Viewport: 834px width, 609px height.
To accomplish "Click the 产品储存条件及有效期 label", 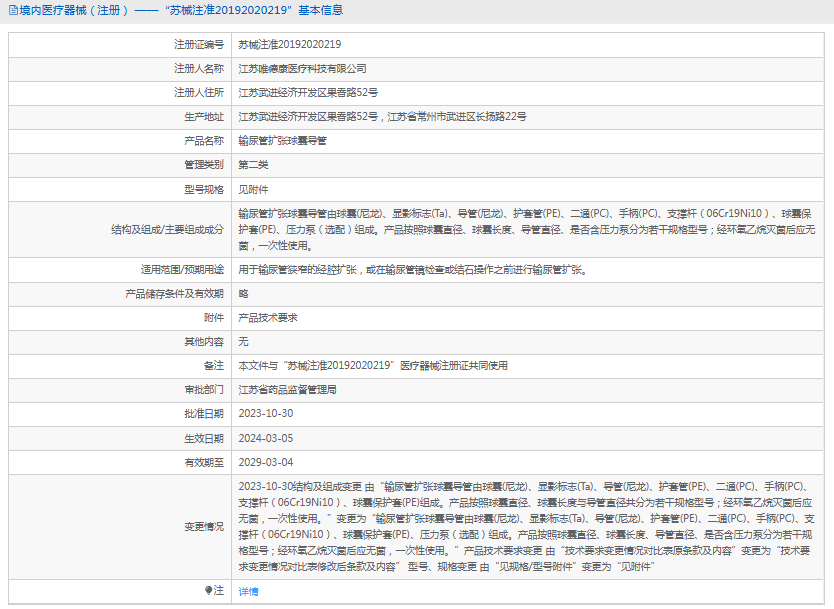I will [174, 294].
